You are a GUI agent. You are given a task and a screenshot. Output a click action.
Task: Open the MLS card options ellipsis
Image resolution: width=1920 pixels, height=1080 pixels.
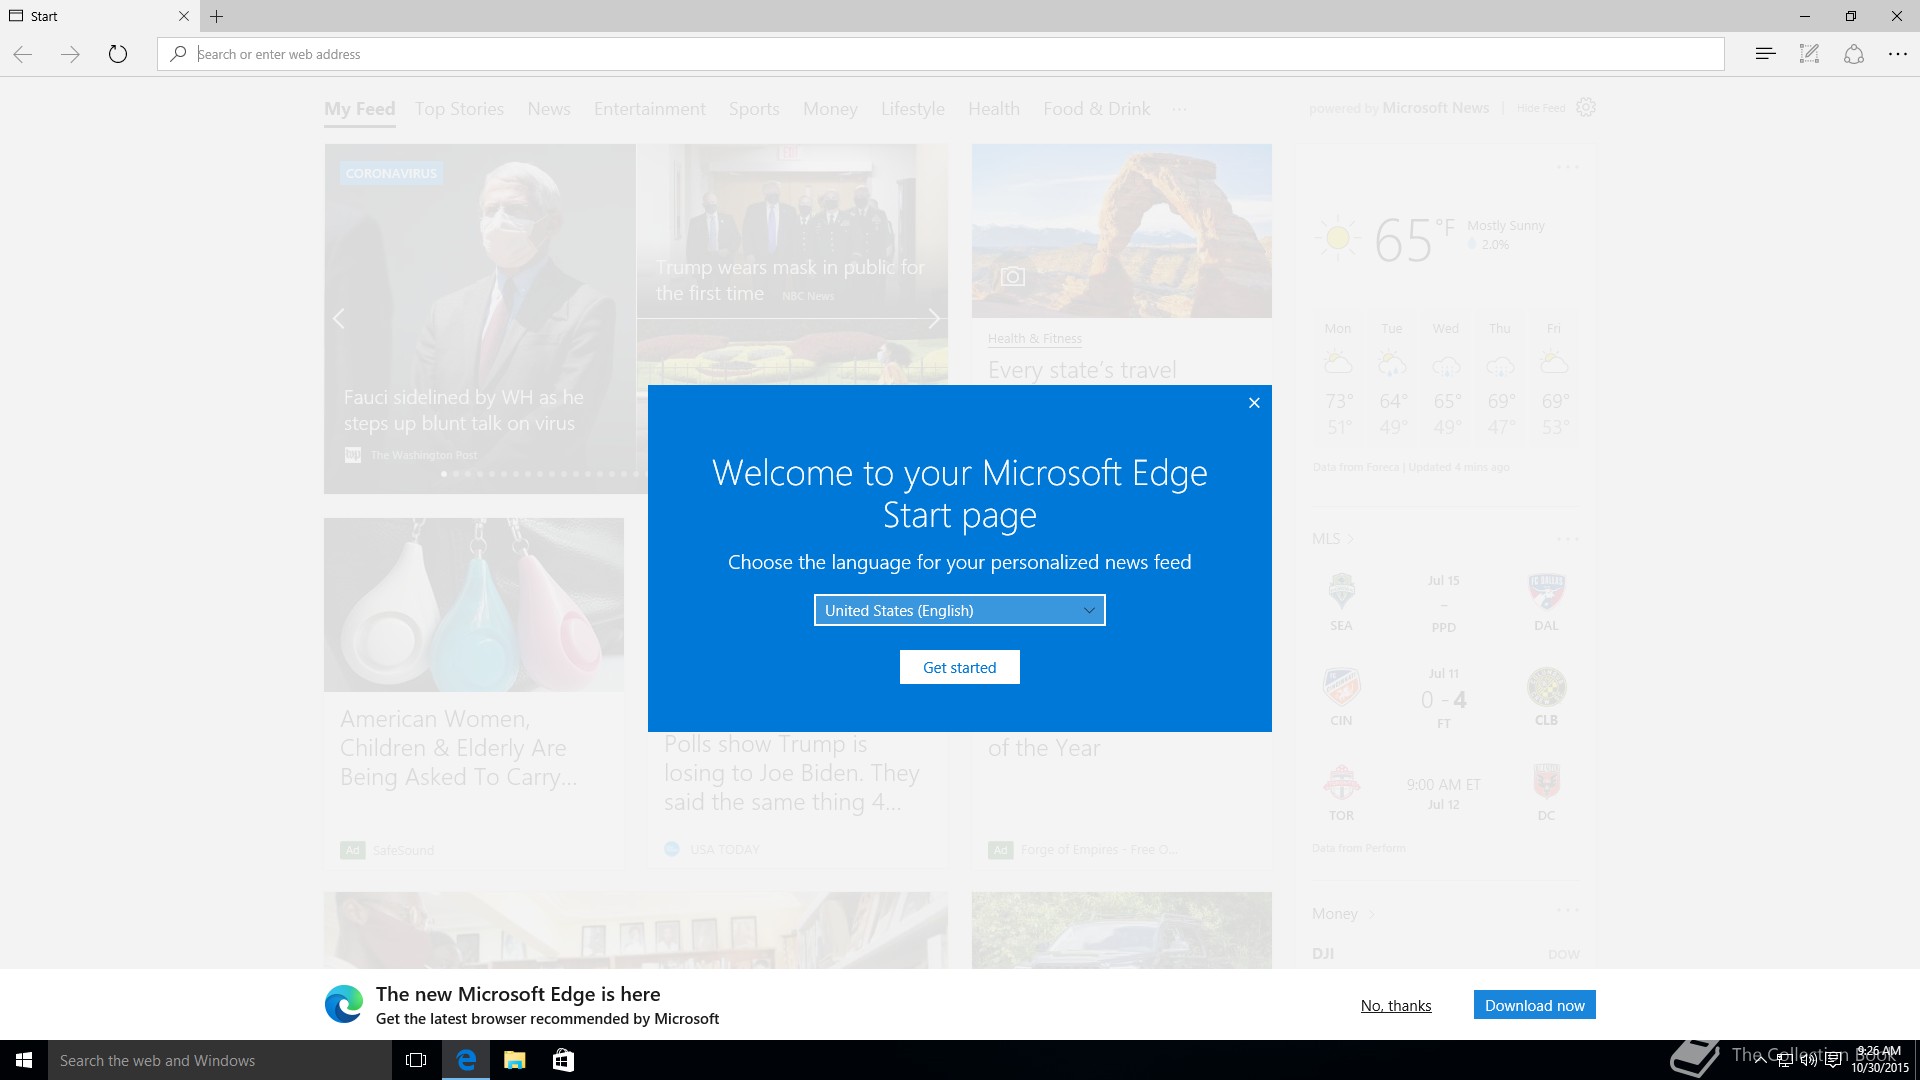point(1567,539)
